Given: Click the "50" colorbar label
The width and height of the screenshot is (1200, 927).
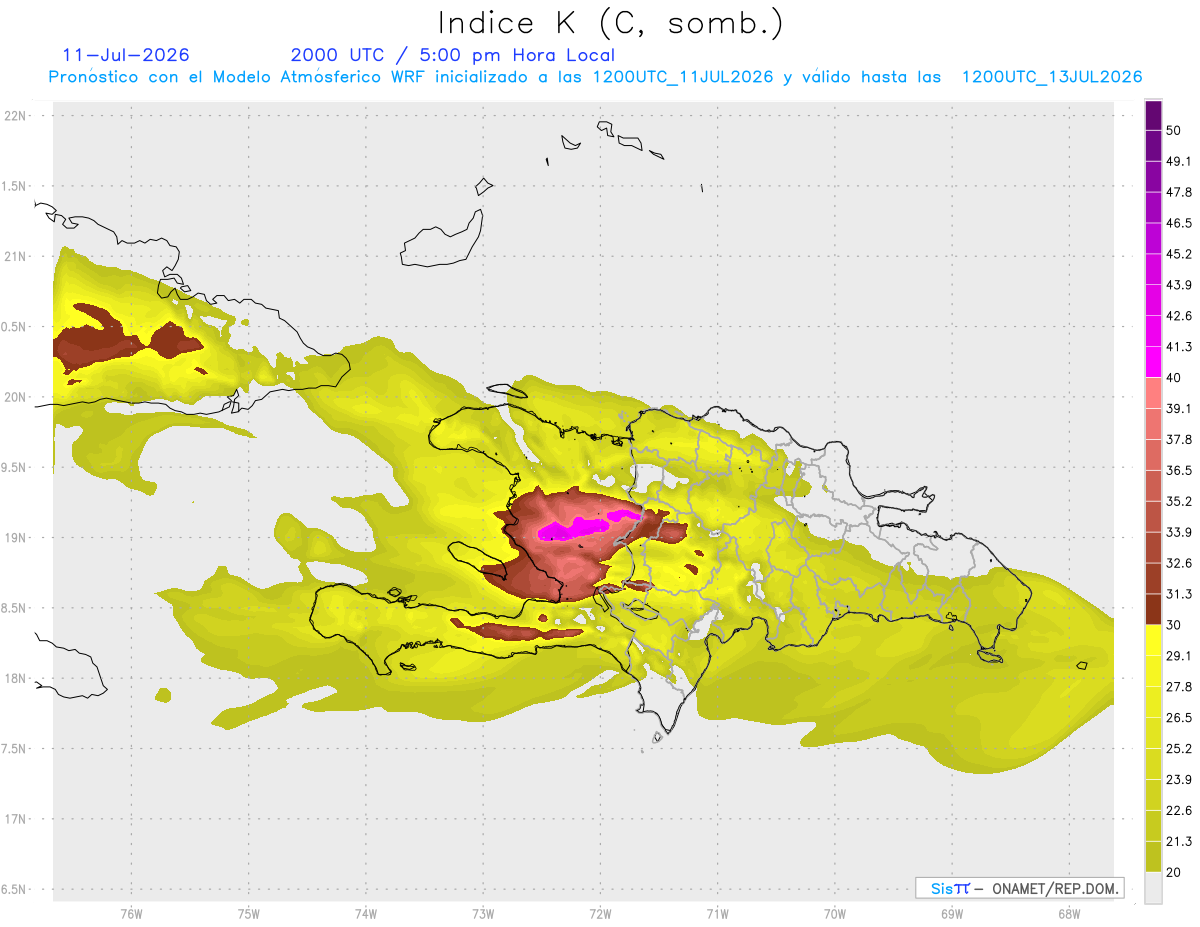Looking at the screenshot, I should (x=1173, y=130).
